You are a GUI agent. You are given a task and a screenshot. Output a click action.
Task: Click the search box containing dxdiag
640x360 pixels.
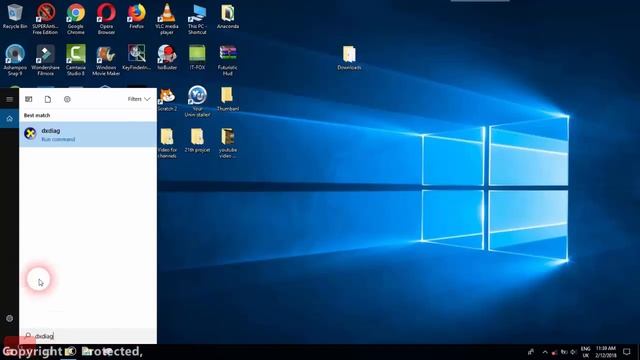coord(88,336)
